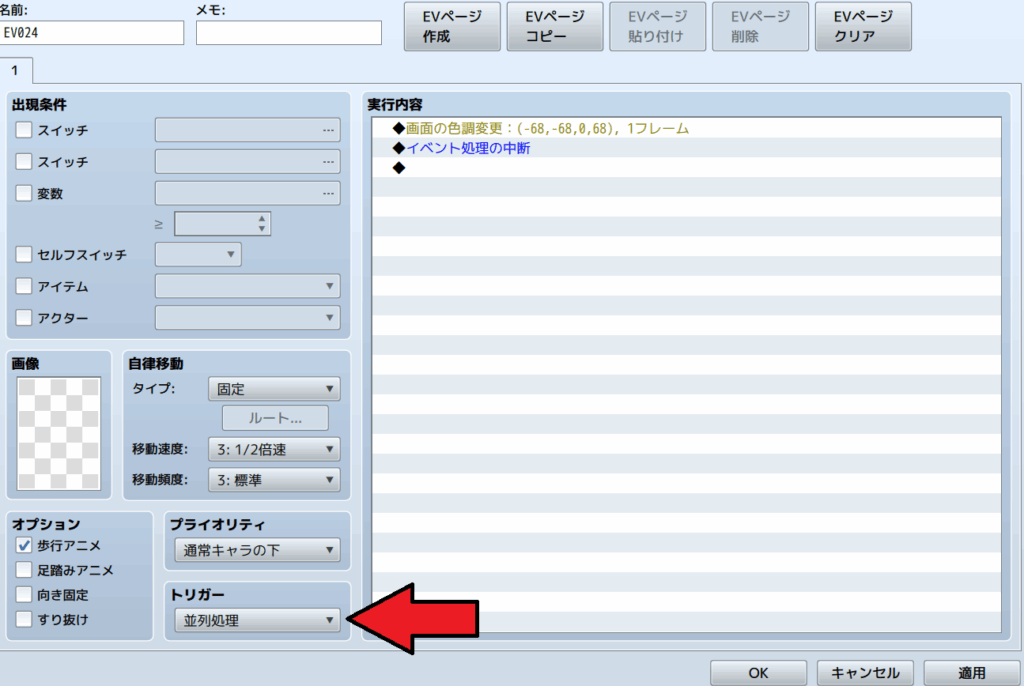
Task: Select the empty third command line
Action: point(686,168)
